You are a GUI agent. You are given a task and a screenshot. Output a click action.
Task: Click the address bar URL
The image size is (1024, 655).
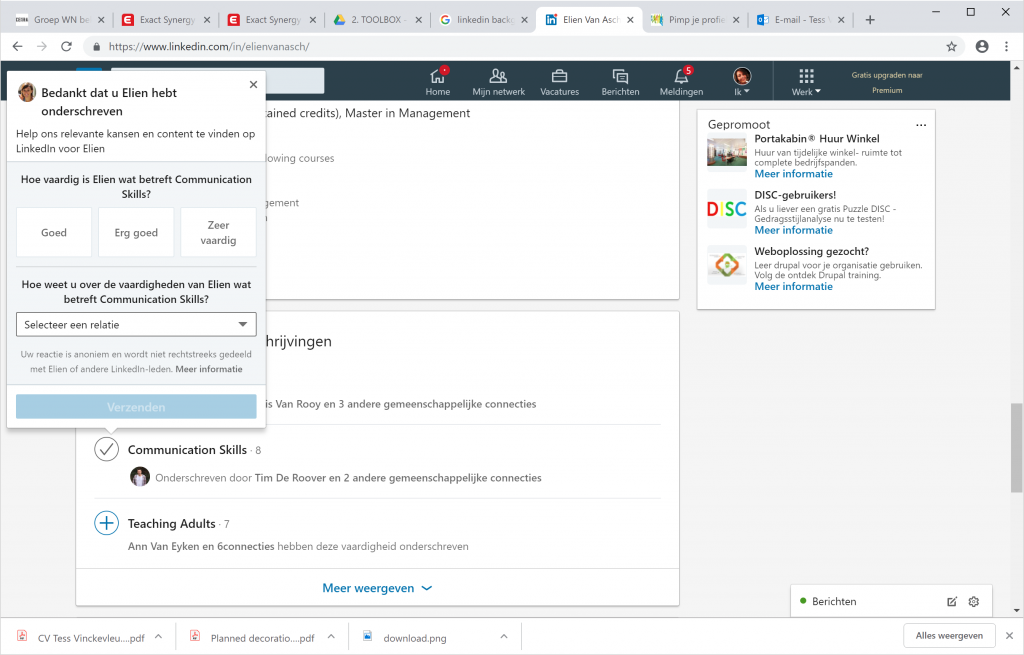pyautogui.click(x=209, y=46)
